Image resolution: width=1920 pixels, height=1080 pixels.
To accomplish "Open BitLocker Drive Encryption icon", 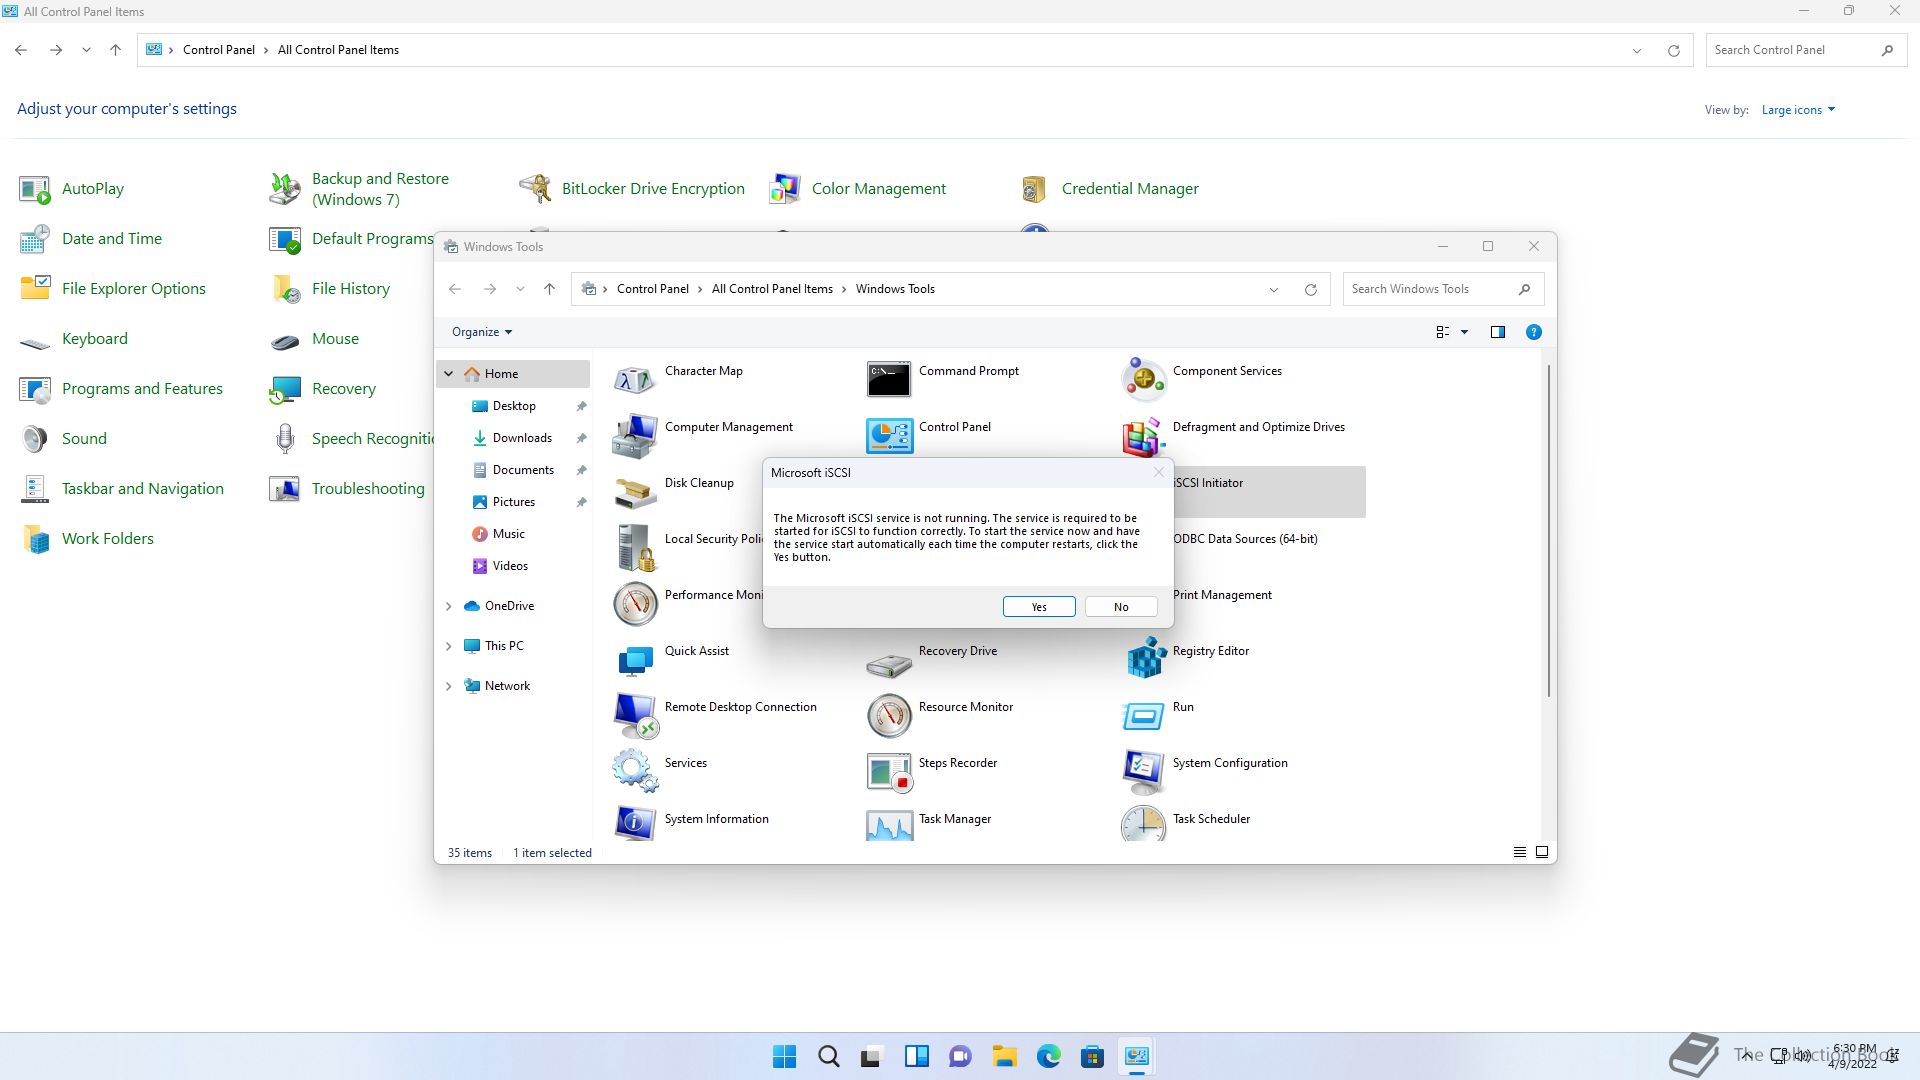I will click(x=535, y=189).
